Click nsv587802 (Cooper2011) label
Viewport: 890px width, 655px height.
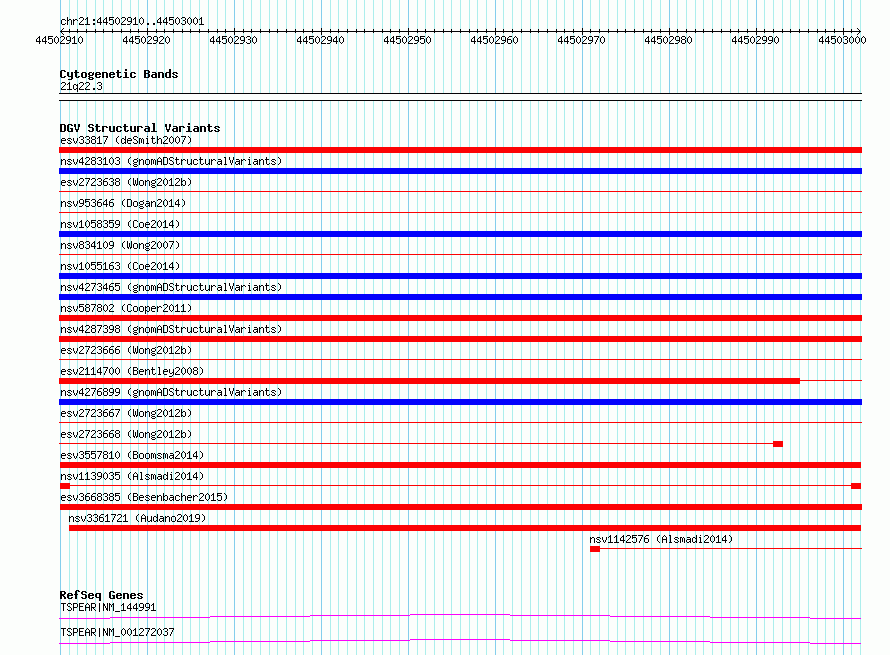(x=126, y=308)
